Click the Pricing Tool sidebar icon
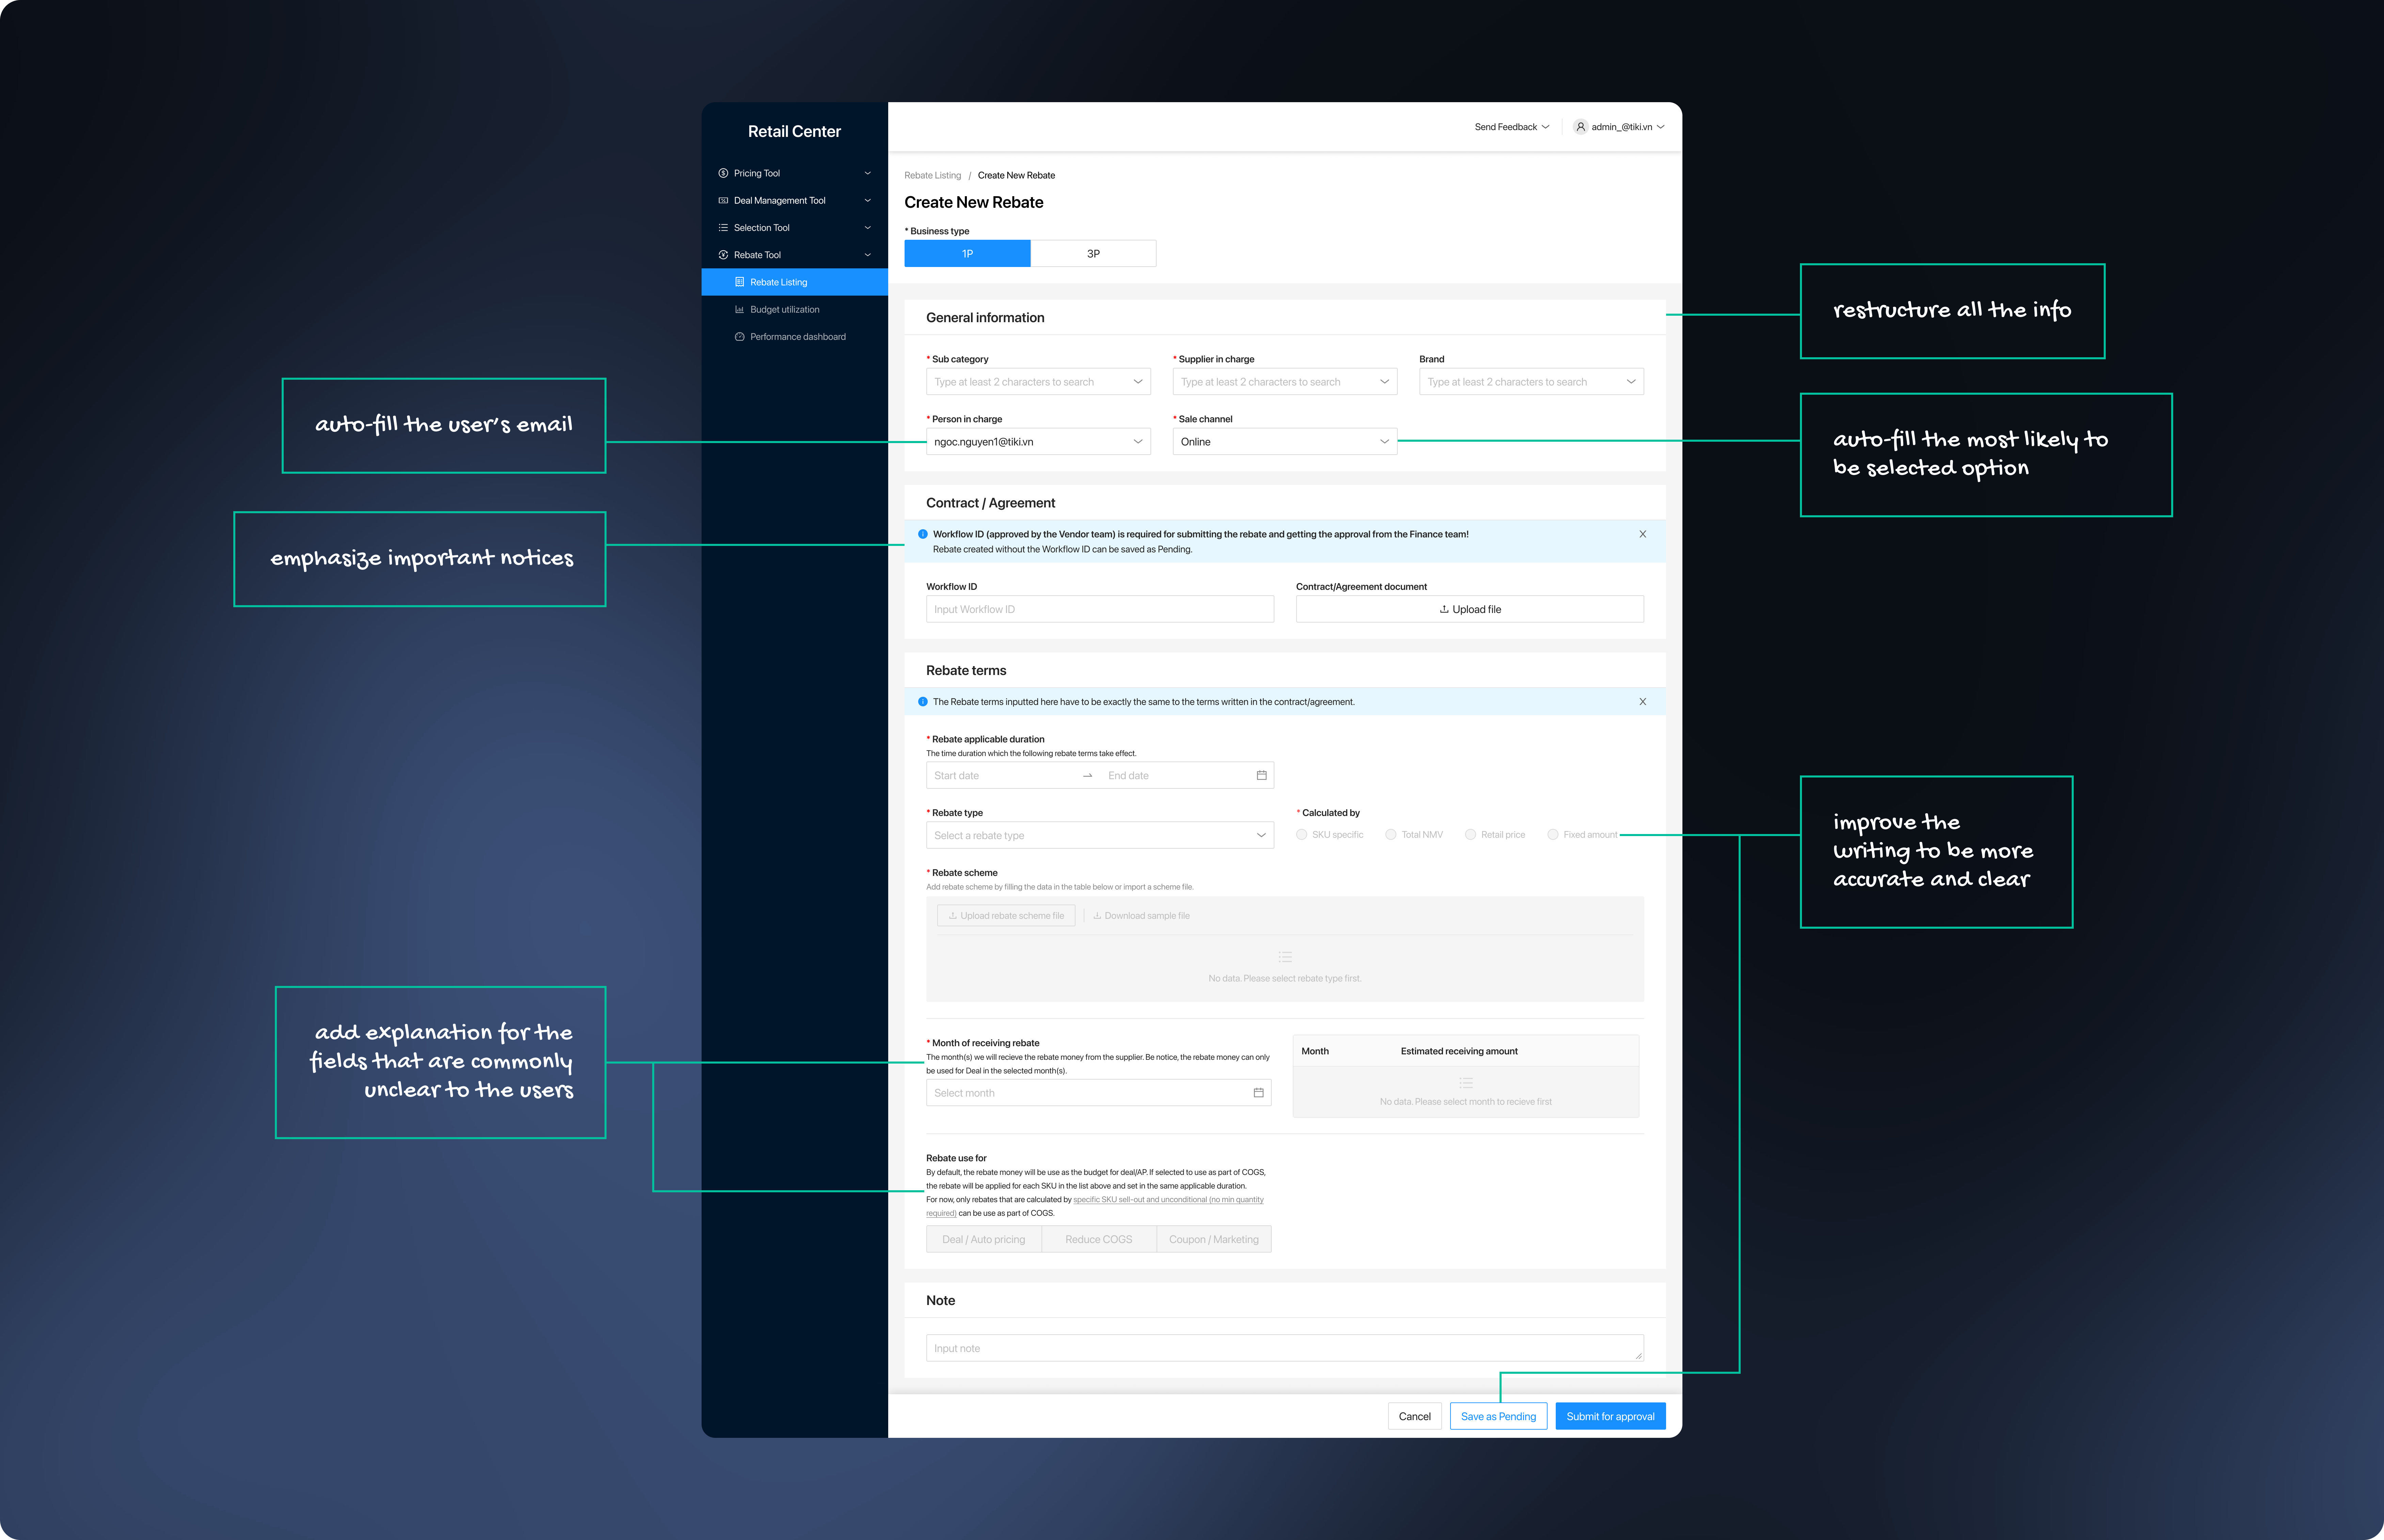2384x1540 pixels. coord(723,173)
